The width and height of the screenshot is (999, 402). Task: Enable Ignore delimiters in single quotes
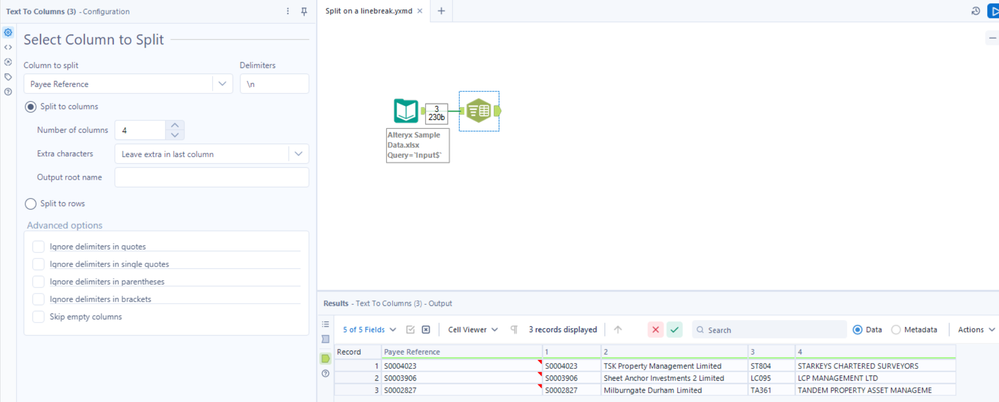point(38,264)
